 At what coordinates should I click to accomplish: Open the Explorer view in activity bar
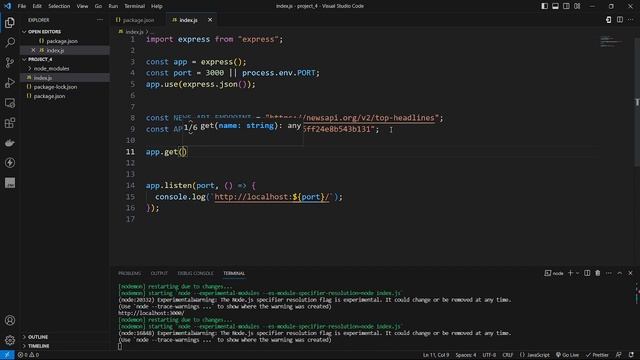[x=10, y=22]
